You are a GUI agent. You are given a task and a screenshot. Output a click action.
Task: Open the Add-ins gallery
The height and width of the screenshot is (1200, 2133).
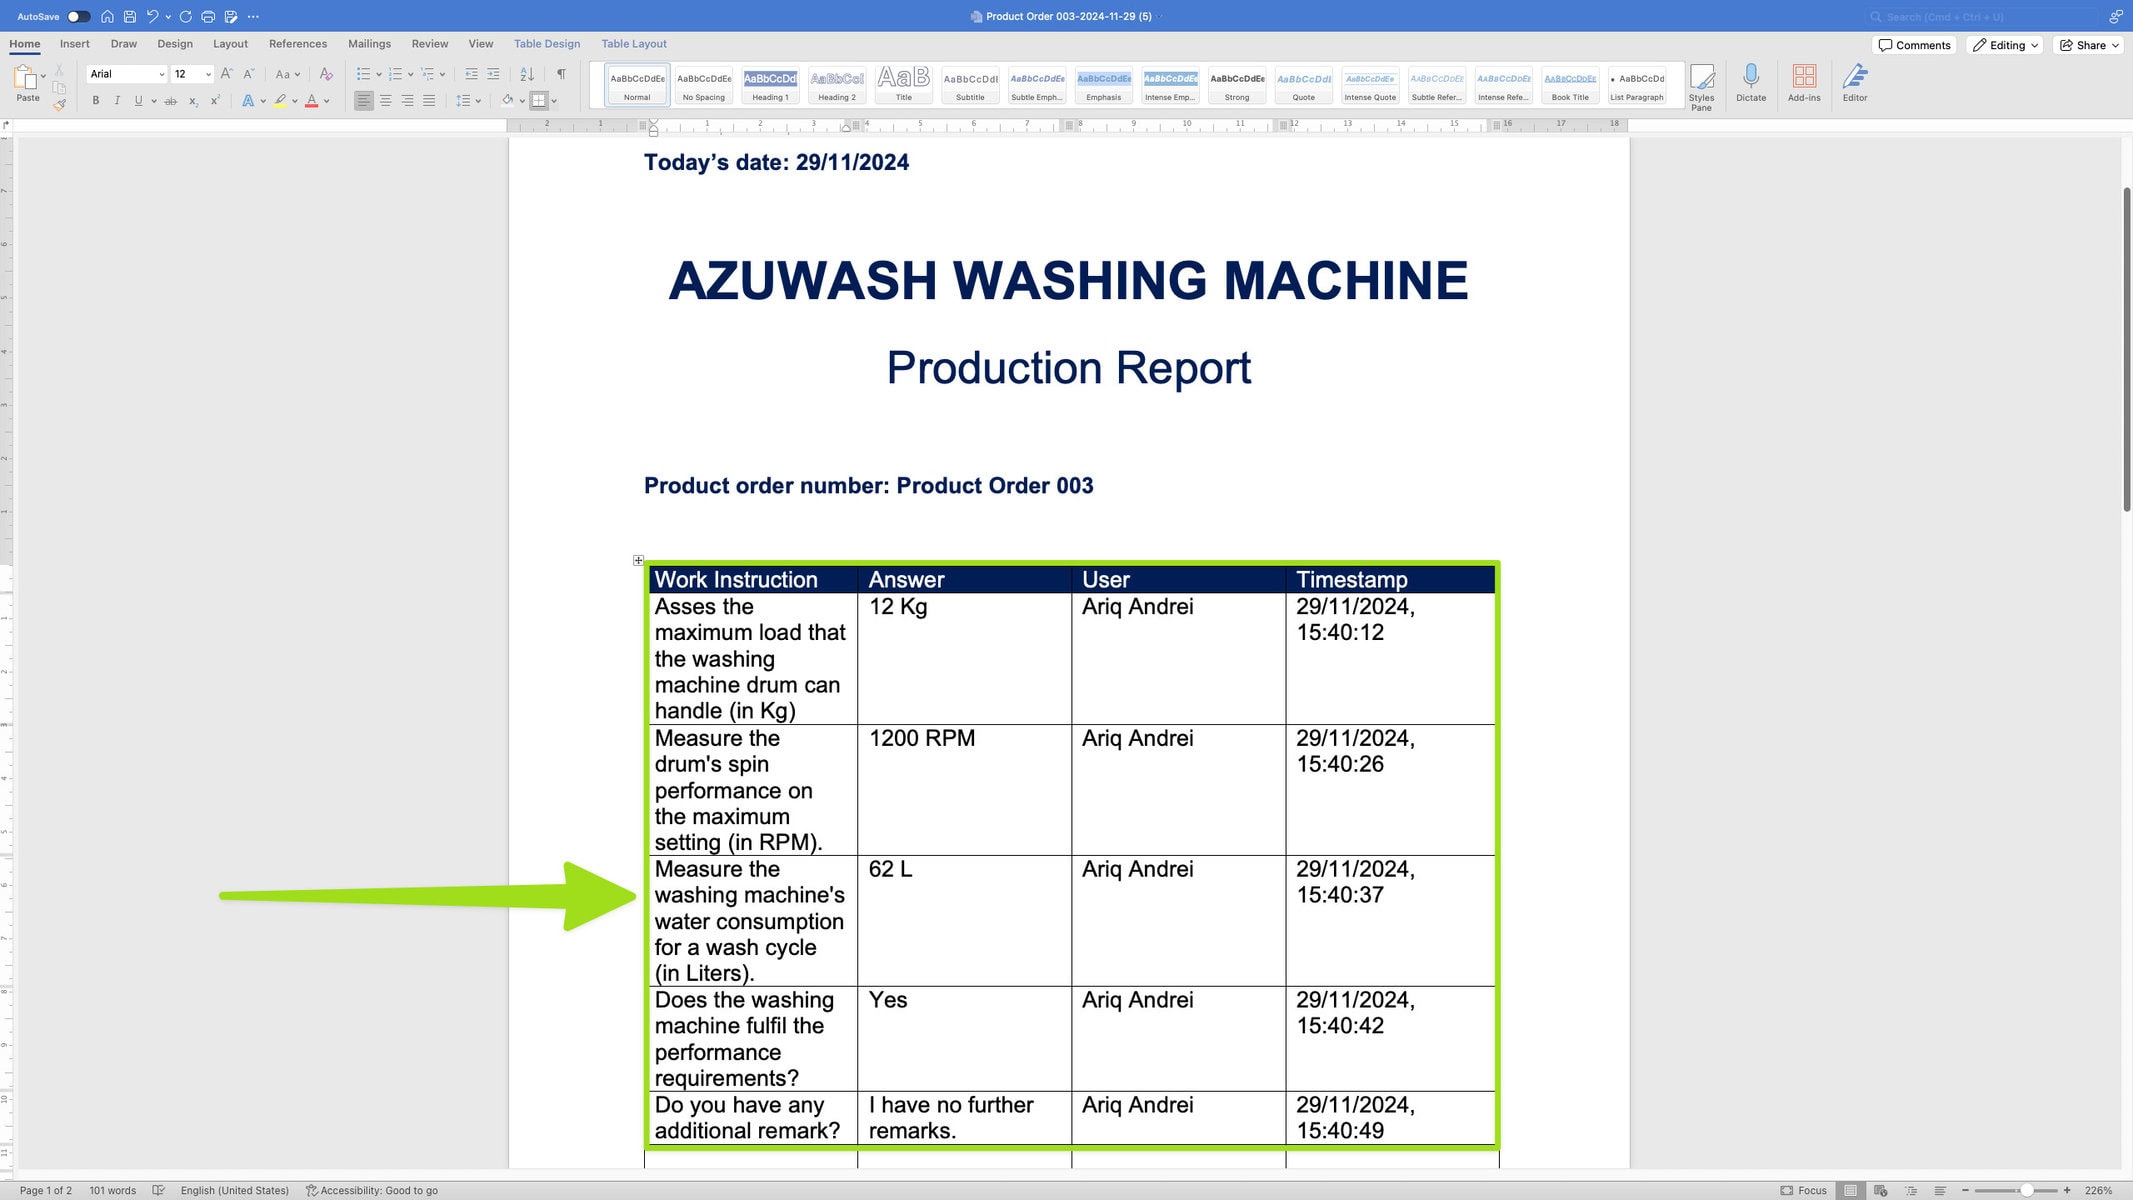[1804, 84]
